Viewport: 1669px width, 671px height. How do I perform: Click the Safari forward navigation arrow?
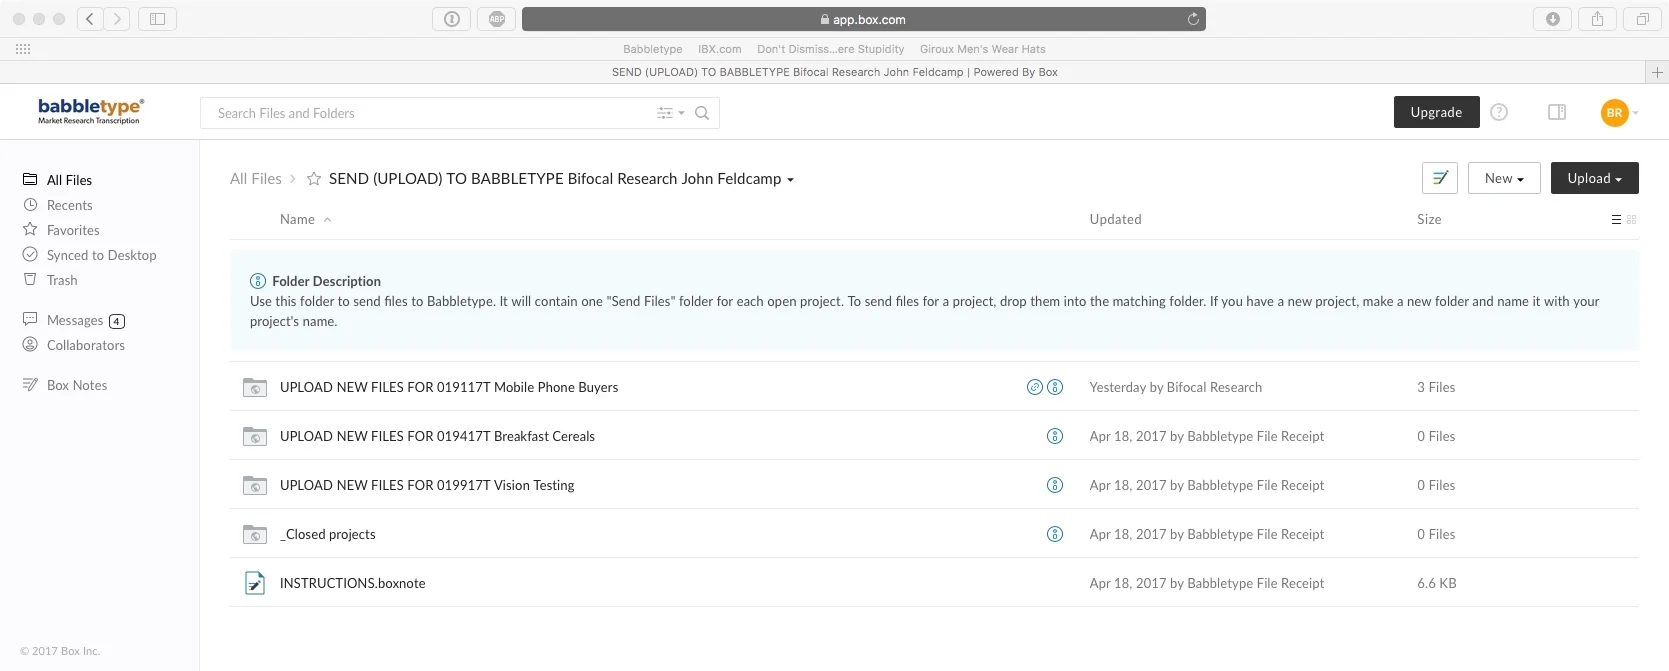click(117, 19)
